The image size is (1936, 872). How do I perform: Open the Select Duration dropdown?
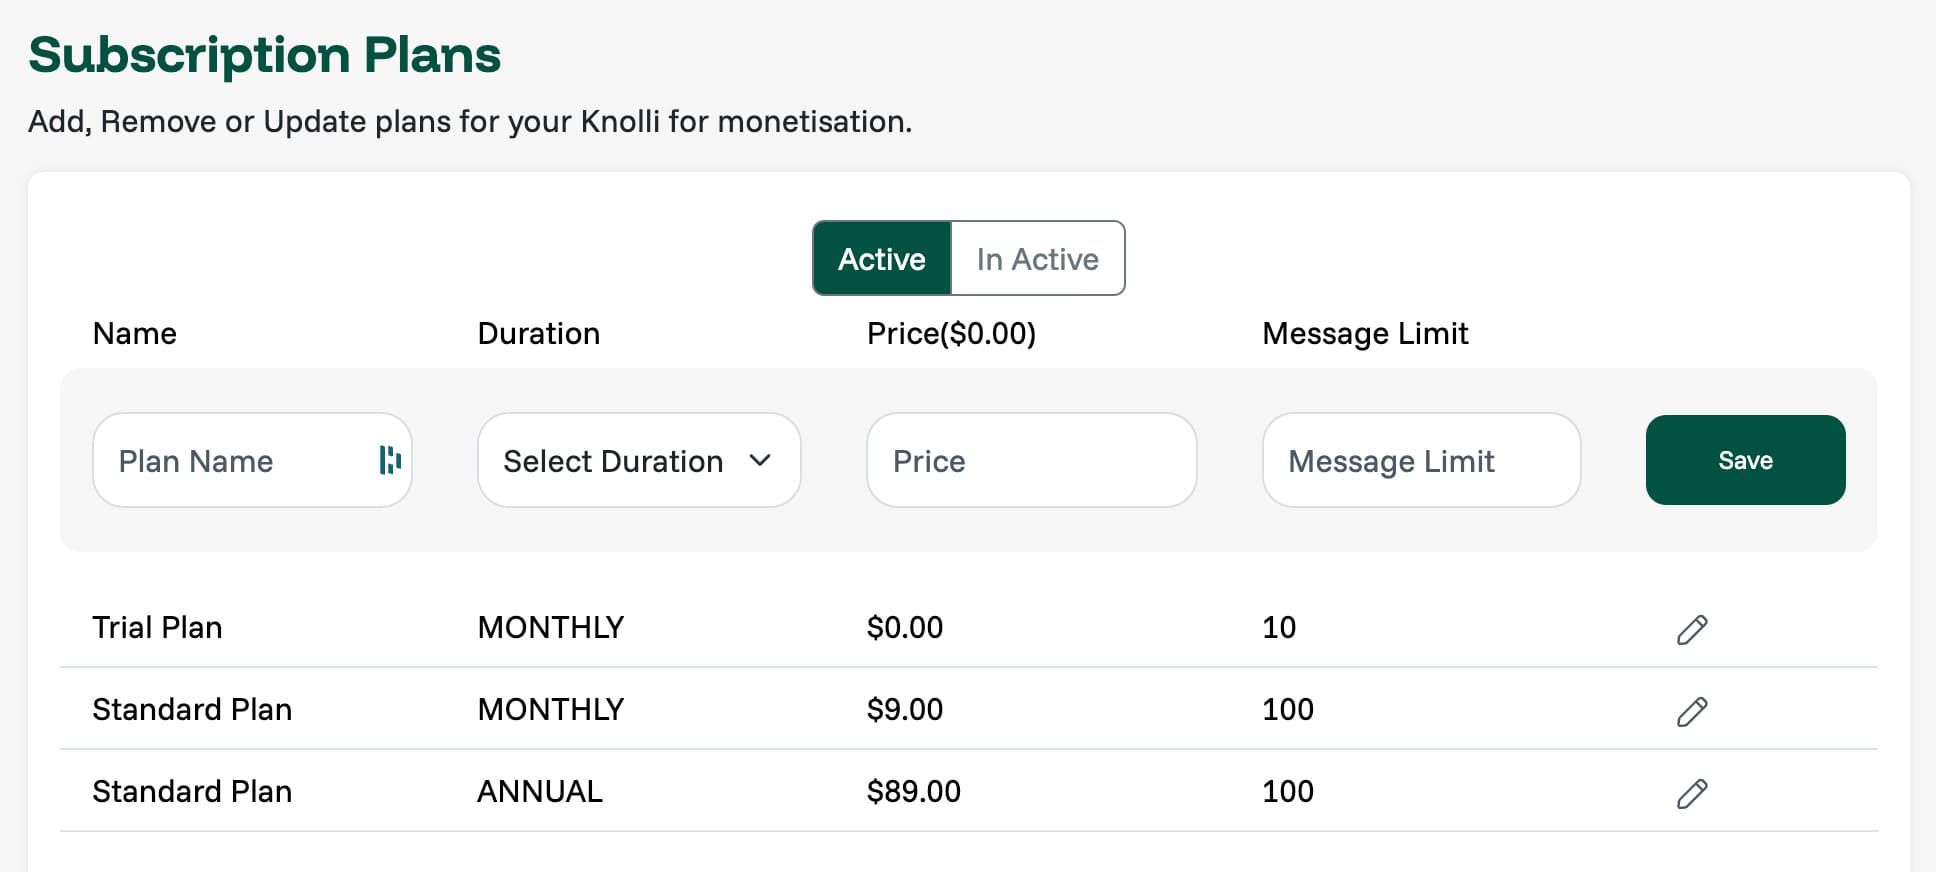(638, 460)
